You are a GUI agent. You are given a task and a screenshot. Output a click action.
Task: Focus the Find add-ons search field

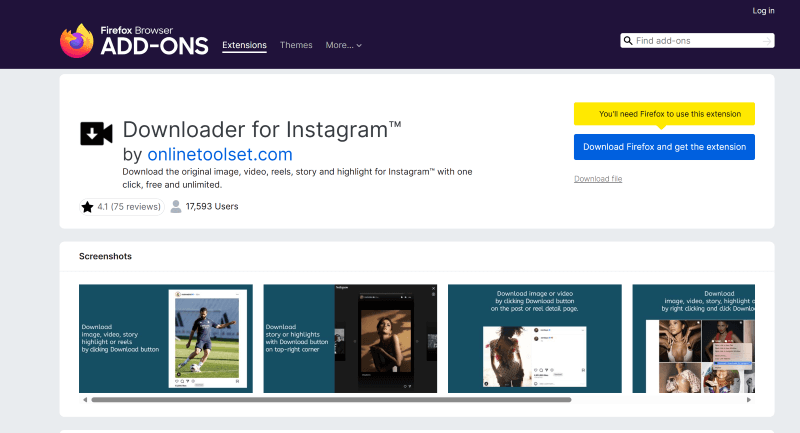(x=697, y=41)
